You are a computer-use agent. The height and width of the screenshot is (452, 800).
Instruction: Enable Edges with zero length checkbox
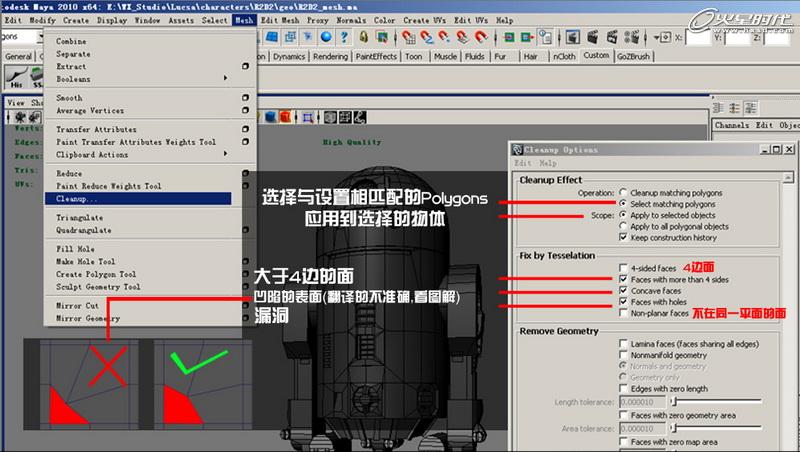coord(623,388)
